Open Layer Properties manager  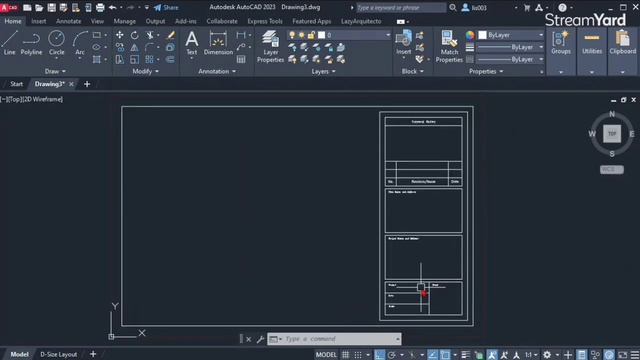(x=270, y=47)
